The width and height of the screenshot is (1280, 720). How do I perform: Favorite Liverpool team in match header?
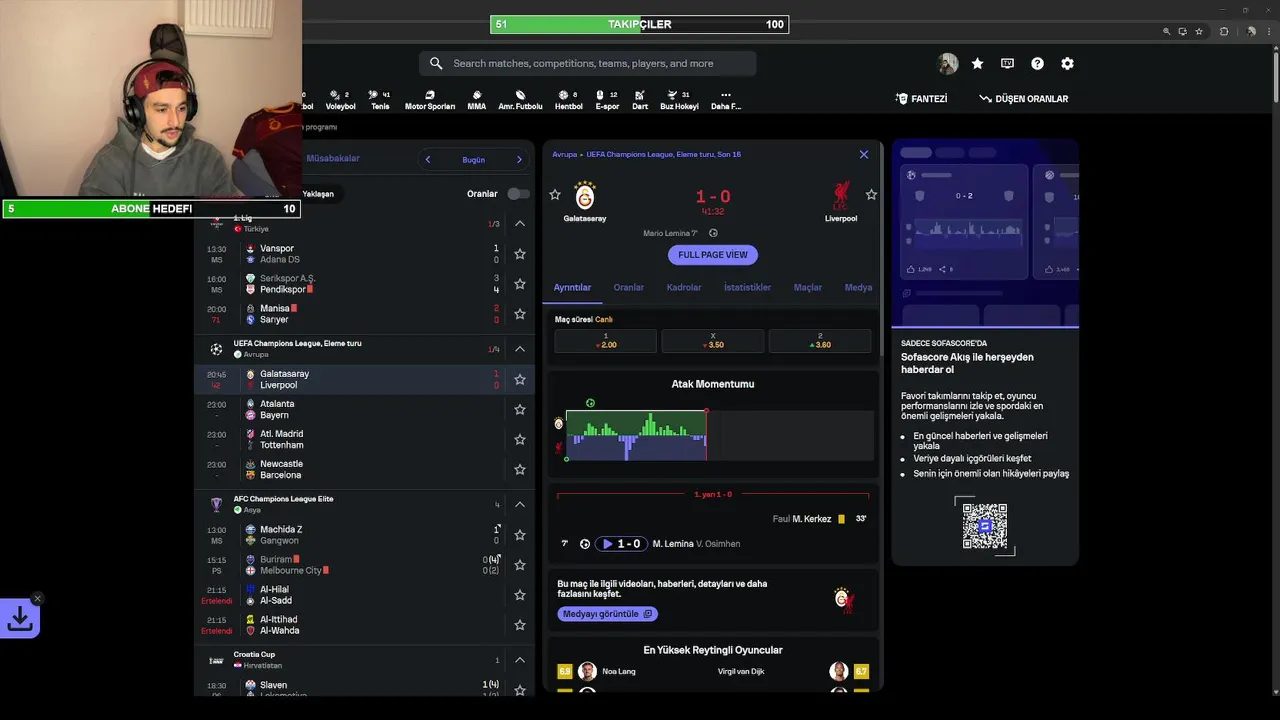pos(871,195)
